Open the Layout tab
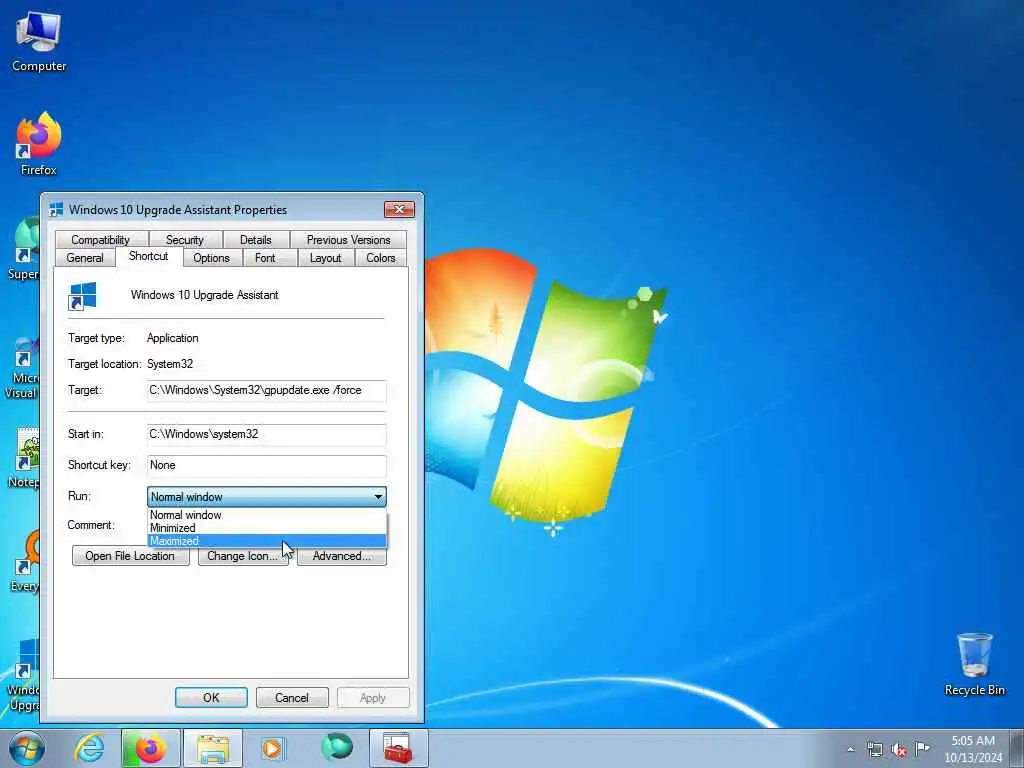The width and height of the screenshot is (1024, 768). tap(325, 258)
